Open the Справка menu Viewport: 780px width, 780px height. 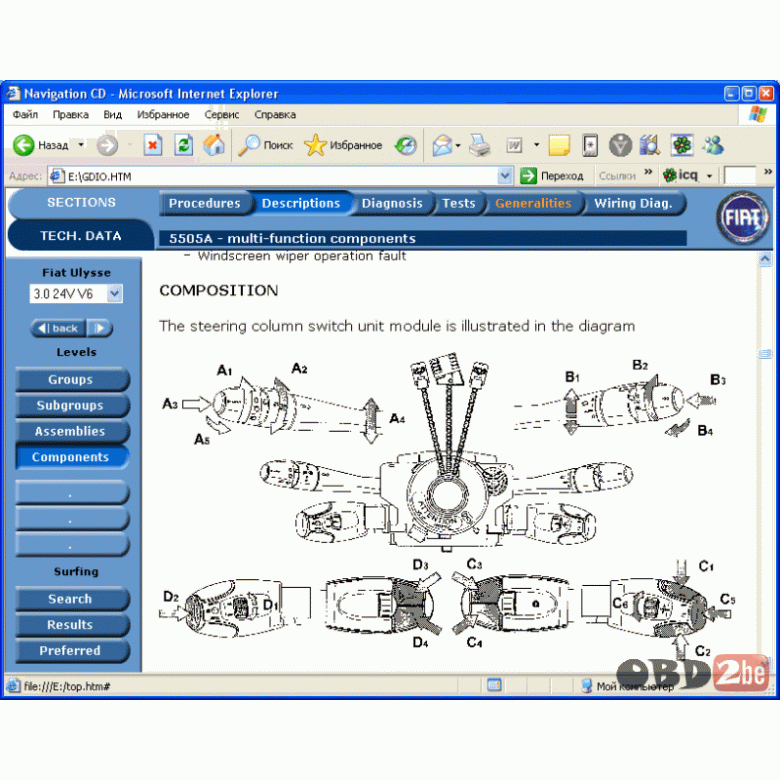pos(275,114)
